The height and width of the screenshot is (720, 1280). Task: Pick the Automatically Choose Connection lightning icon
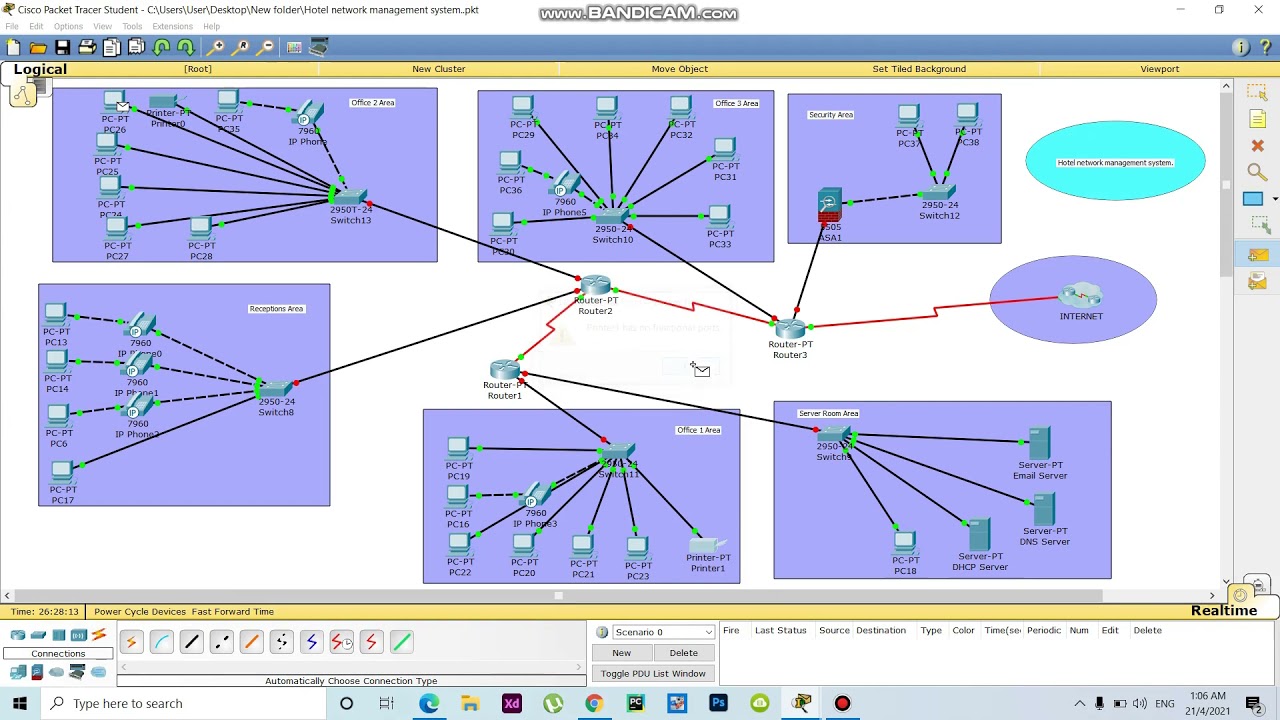click(x=131, y=642)
